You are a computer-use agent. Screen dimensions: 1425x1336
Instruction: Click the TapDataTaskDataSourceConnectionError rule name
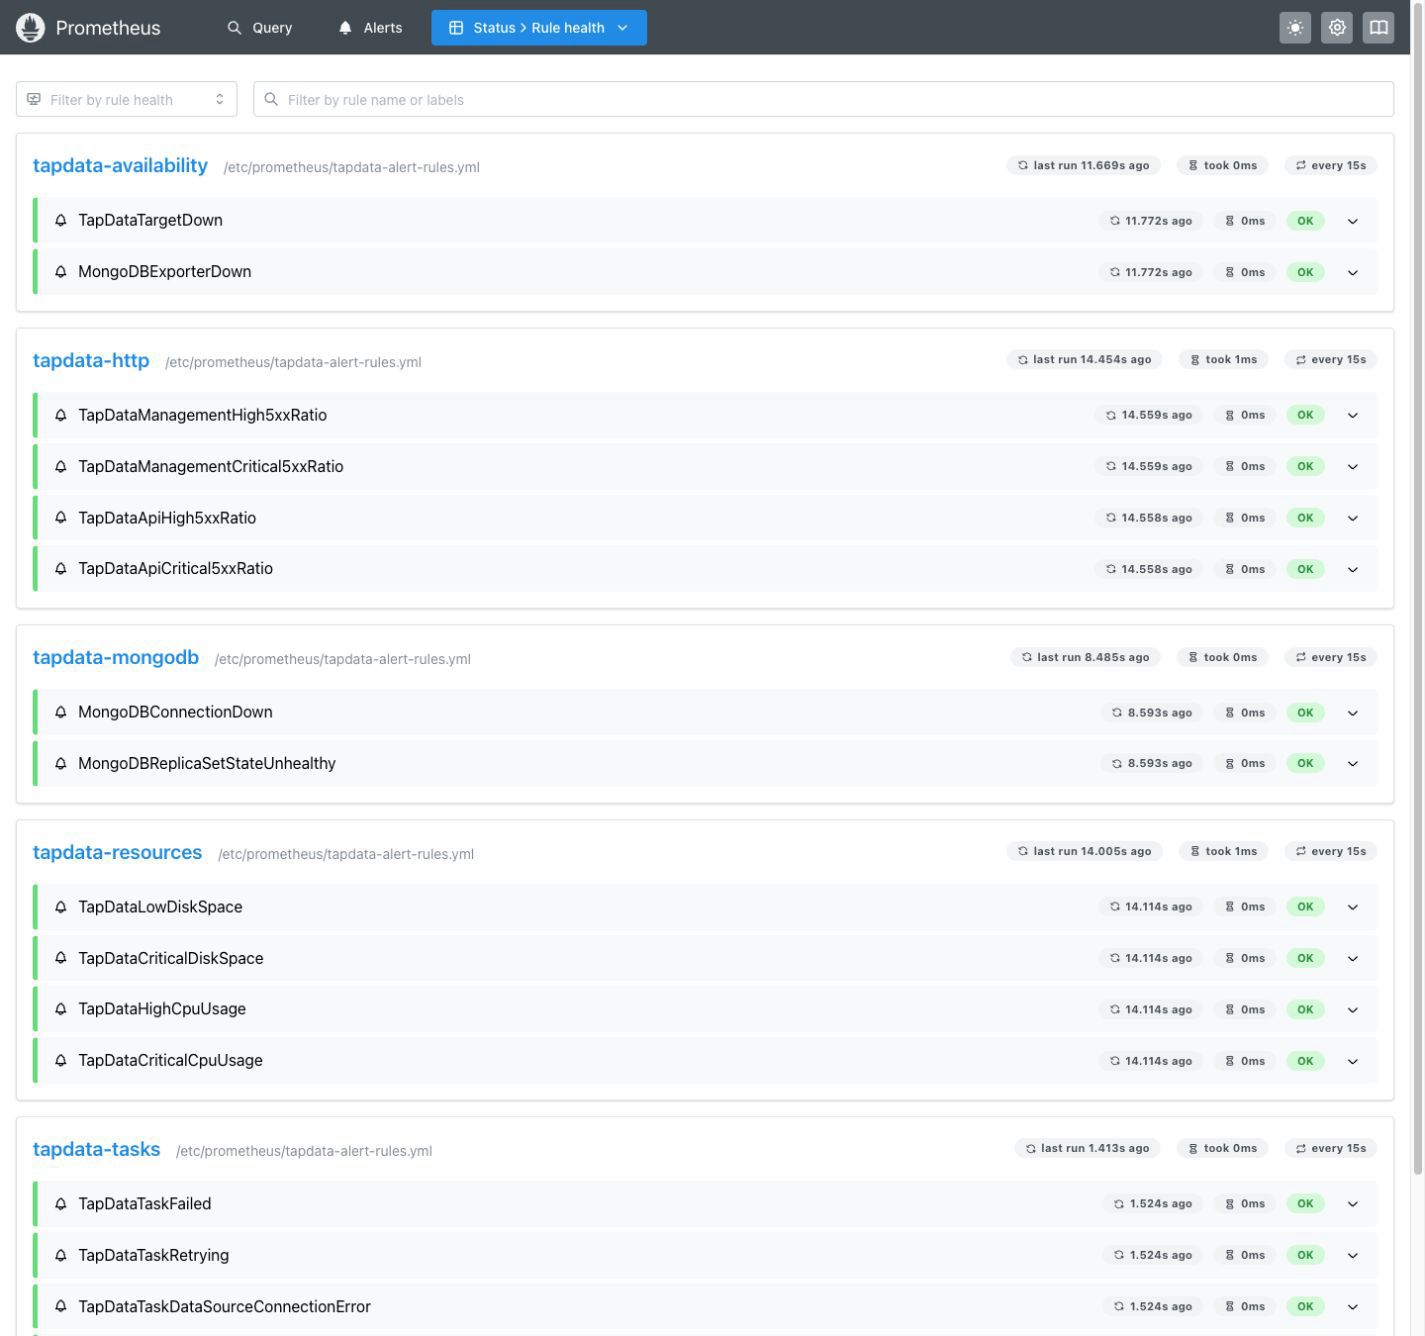click(x=224, y=1306)
